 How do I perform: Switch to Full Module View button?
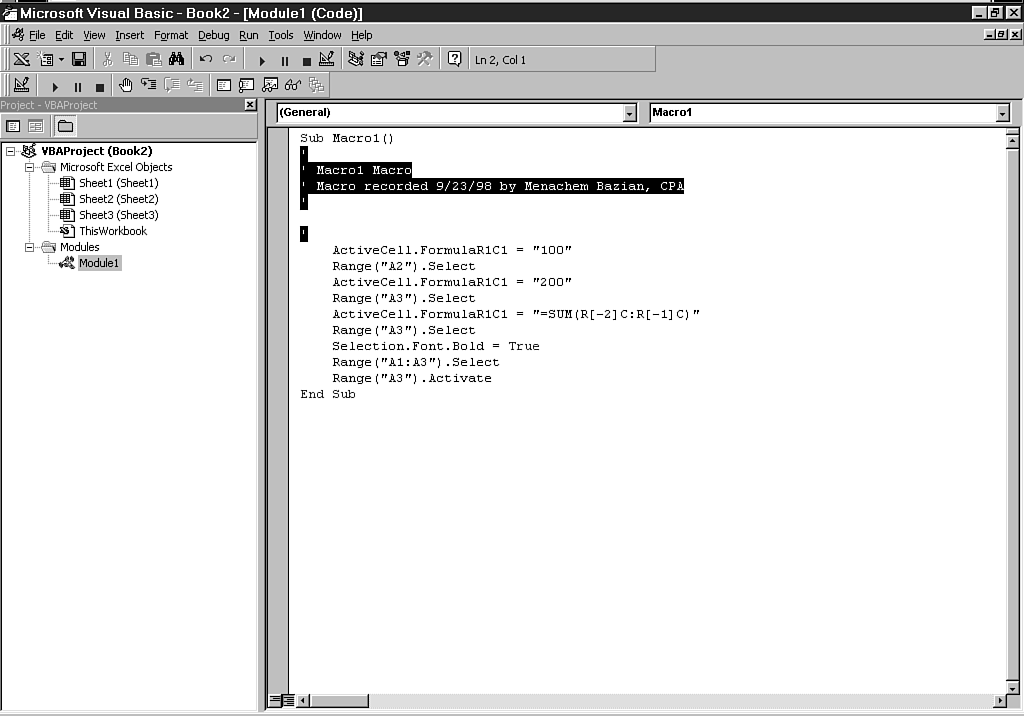(x=288, y=701)
